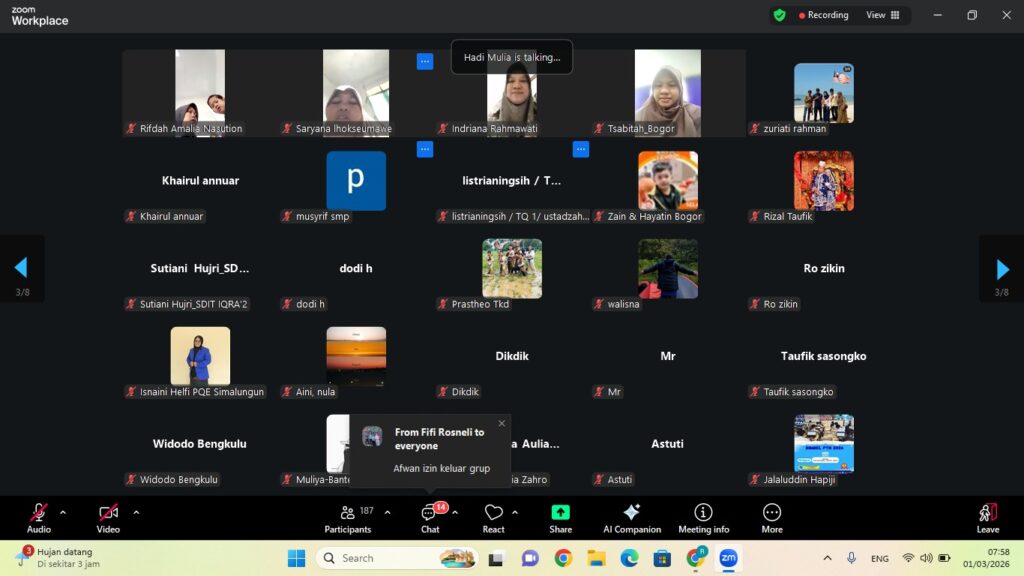Screen dimensions: 1024x576
Task: Expand the React options arrow
Action: 515,513
